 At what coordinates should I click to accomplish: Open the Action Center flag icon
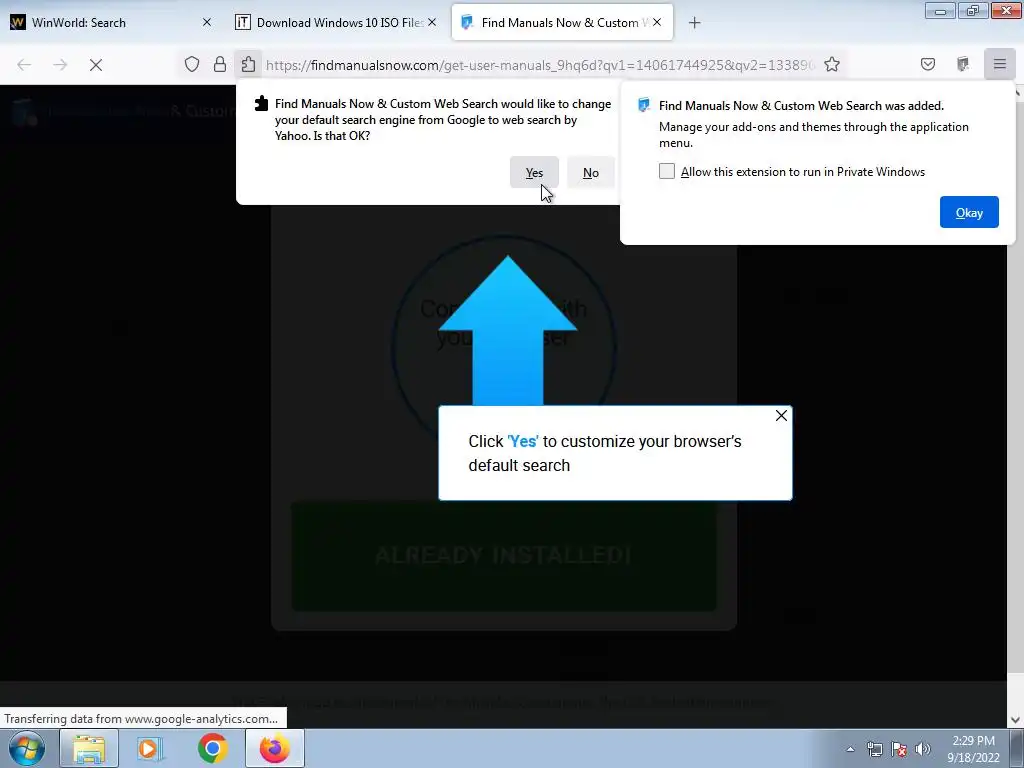point(899,749)
